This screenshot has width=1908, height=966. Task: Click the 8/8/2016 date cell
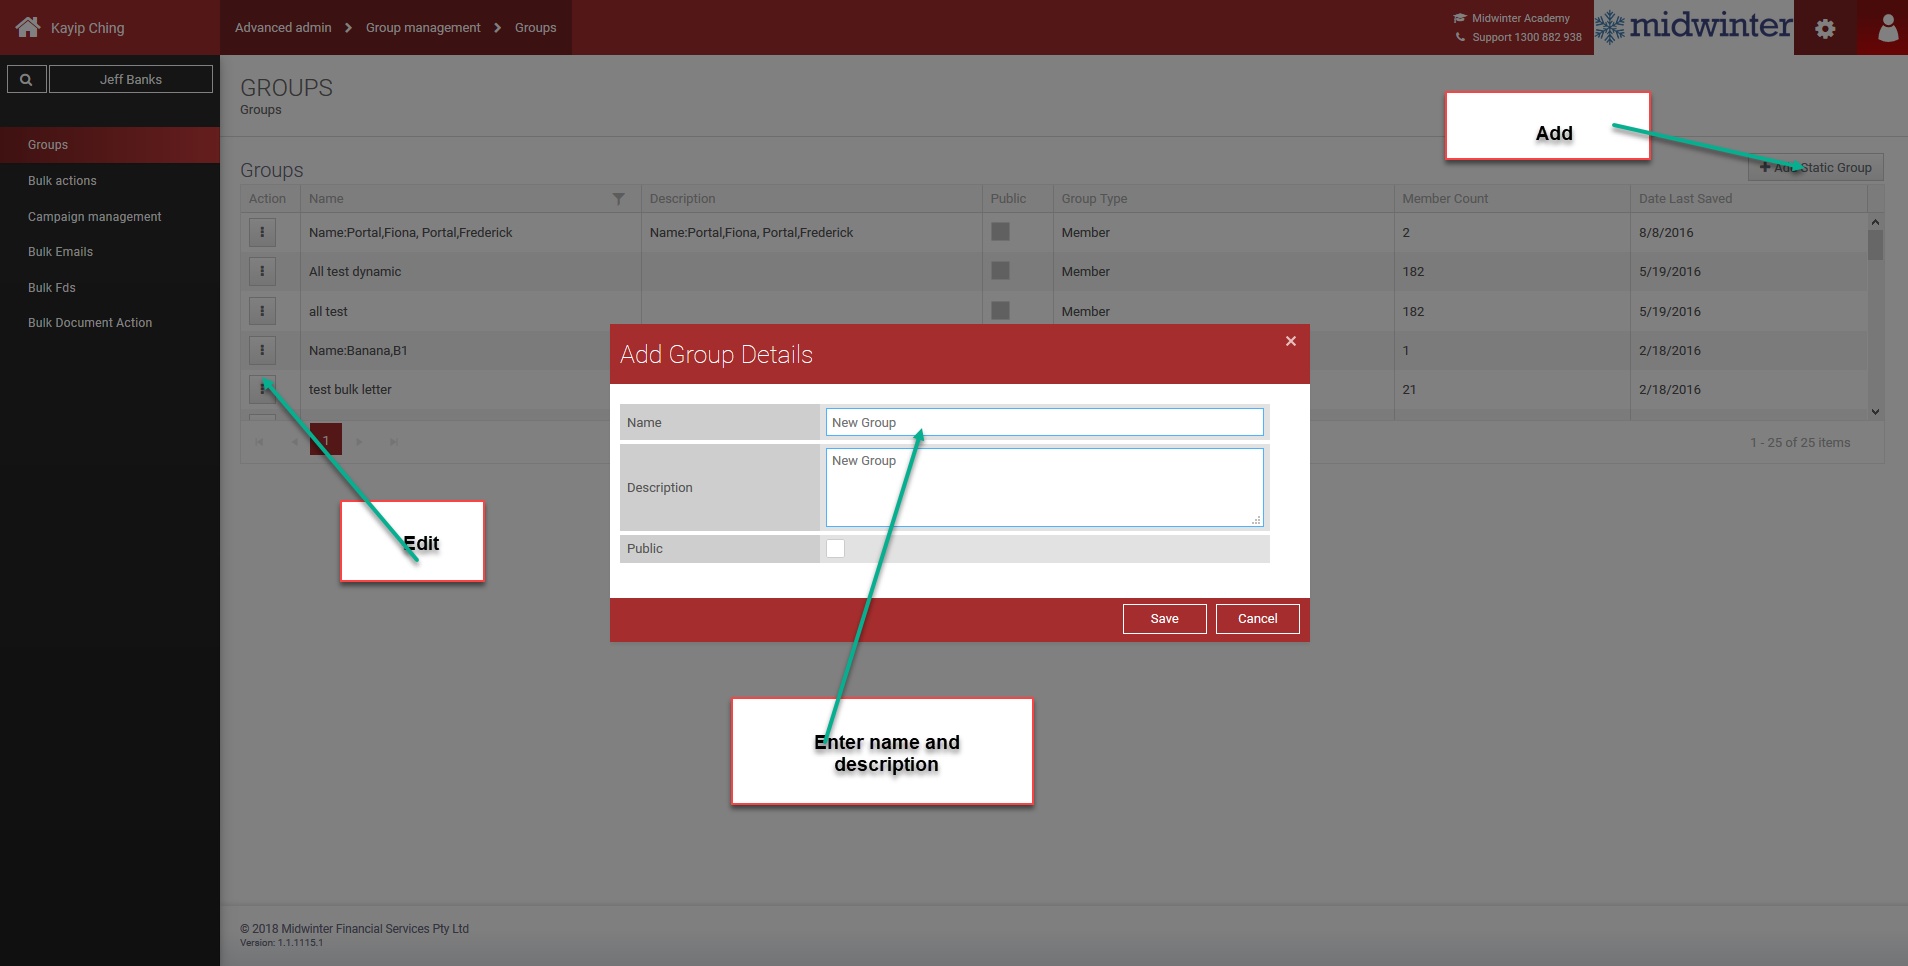pyautogui.click(x=1666, y=233)
